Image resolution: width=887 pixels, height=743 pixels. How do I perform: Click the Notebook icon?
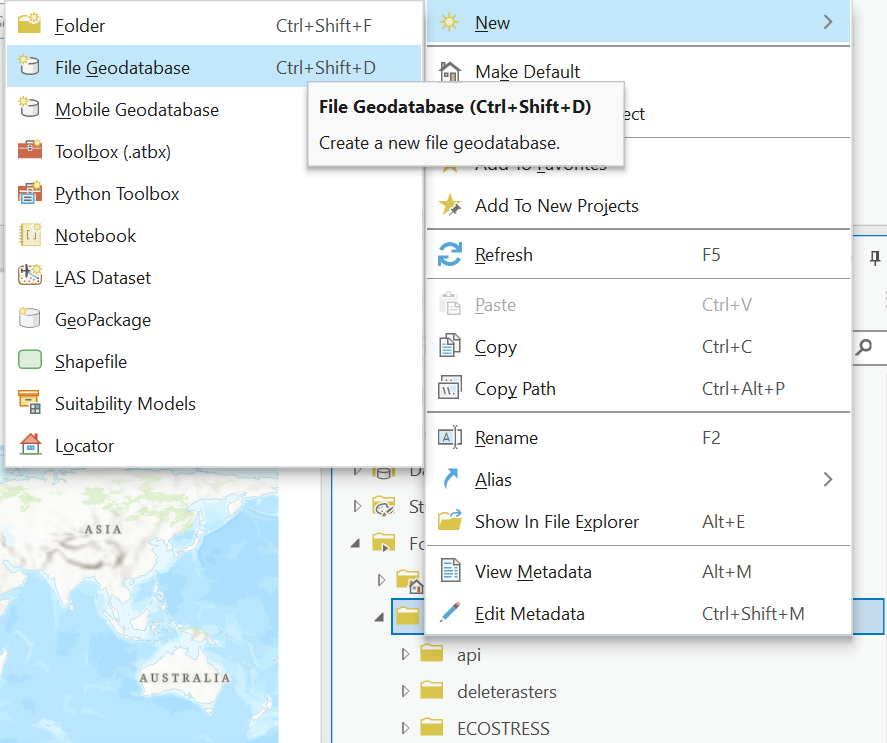(29, 236)
